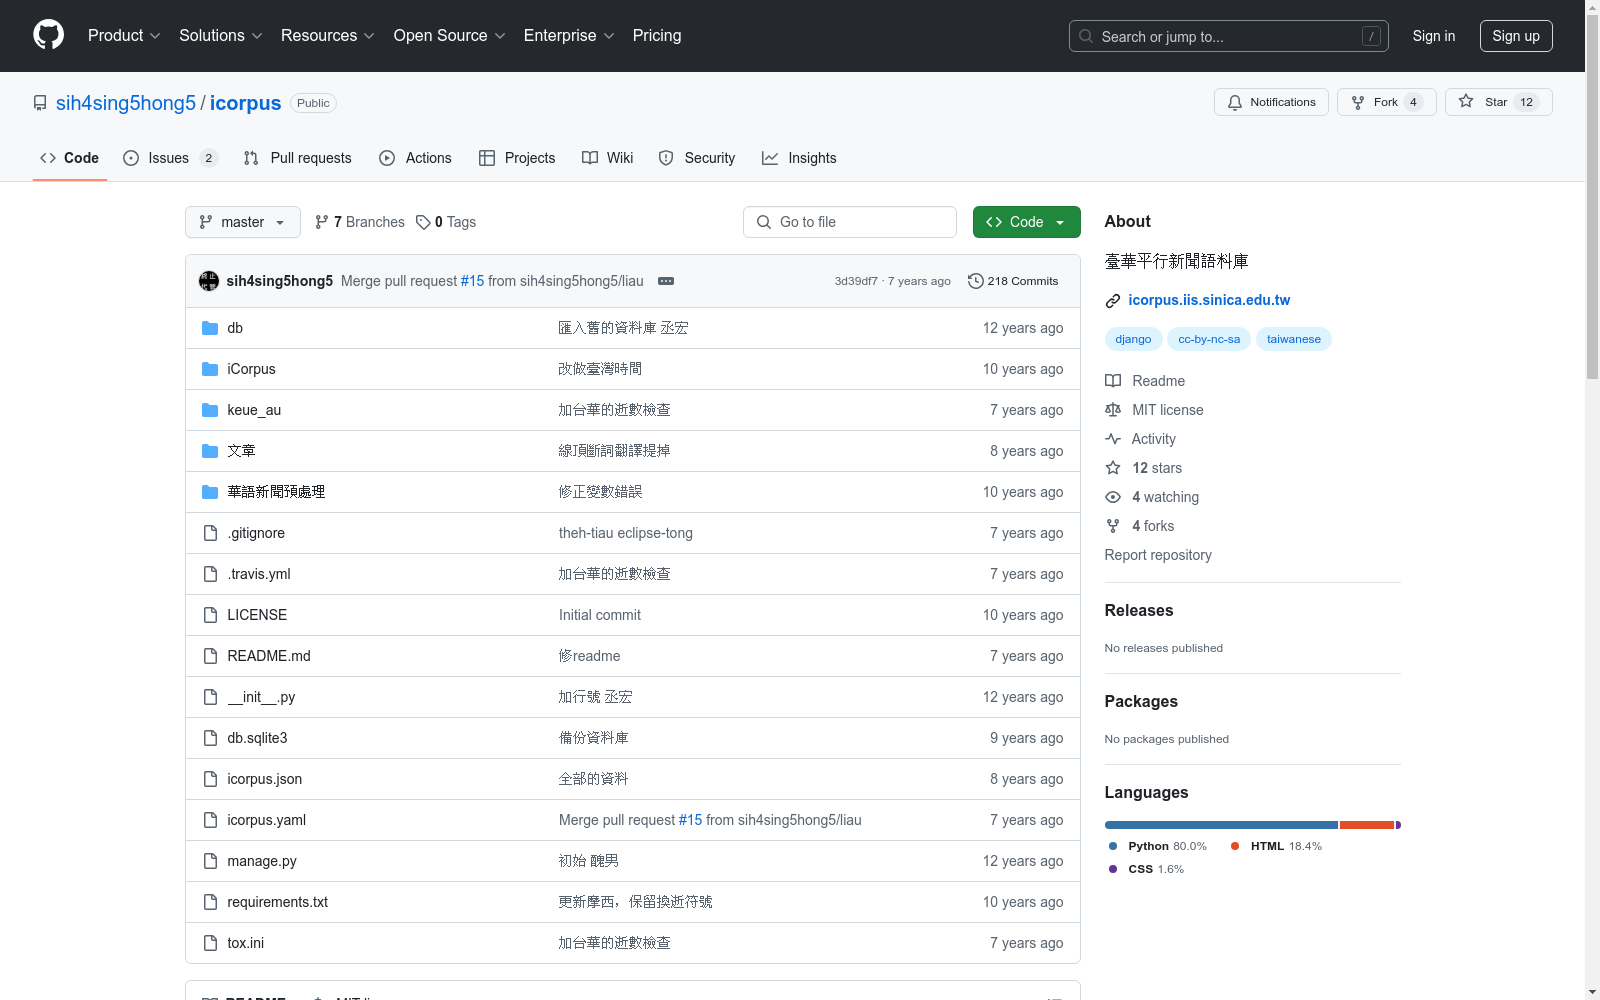Image resolution: width=1600 pixels, height=1000 pixels.
Task: Click the HTML segment of language bar
Action: tap(1367, 825)
